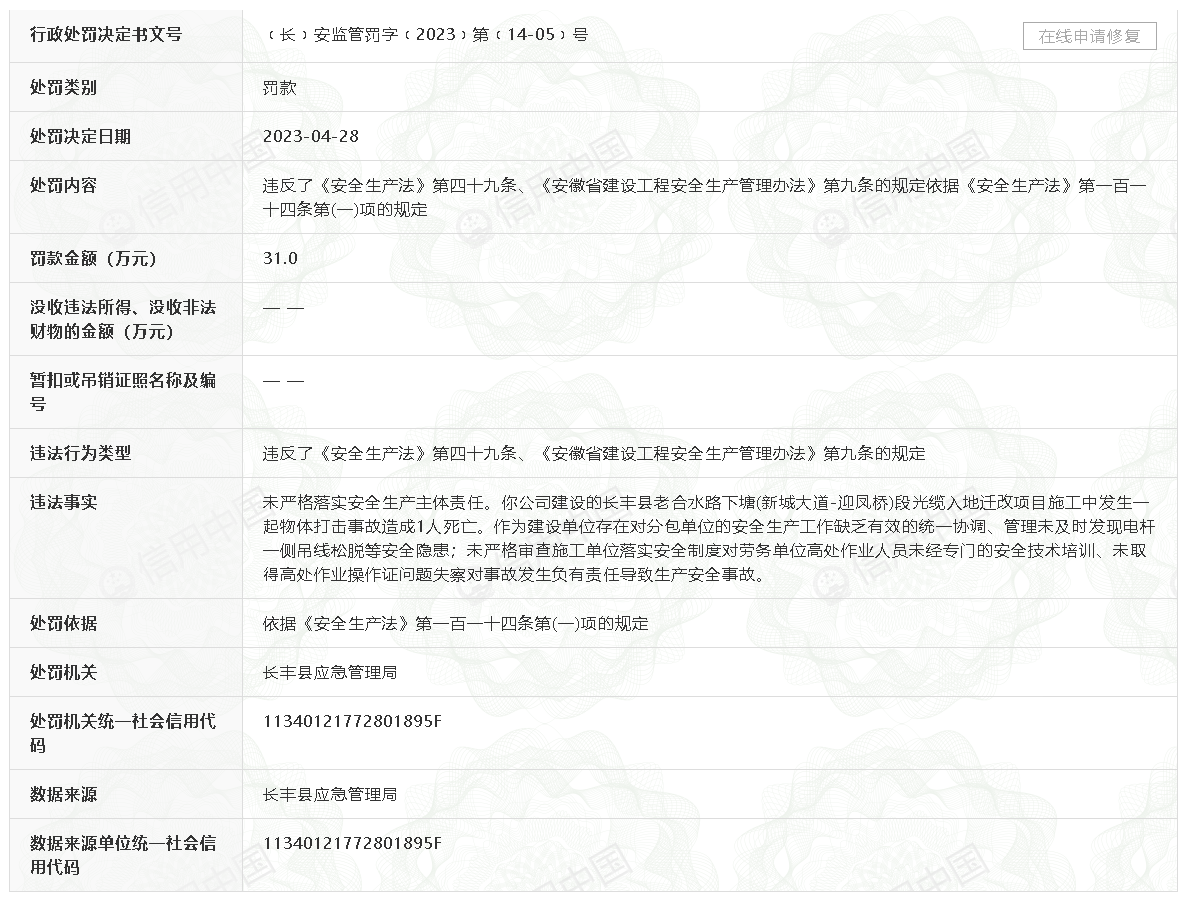Select the 罚款 penalty type value
This screenshot has height=900, width=1186.
280,88
